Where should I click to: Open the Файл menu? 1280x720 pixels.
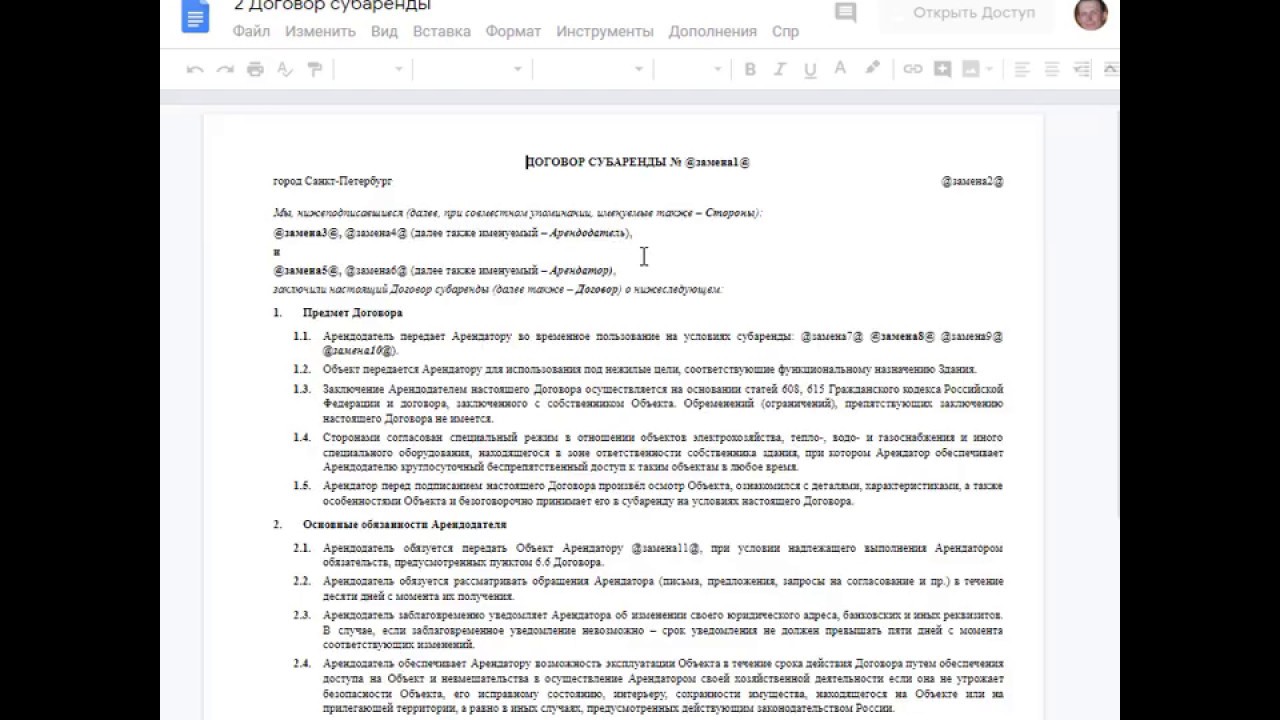pos(251,31)
